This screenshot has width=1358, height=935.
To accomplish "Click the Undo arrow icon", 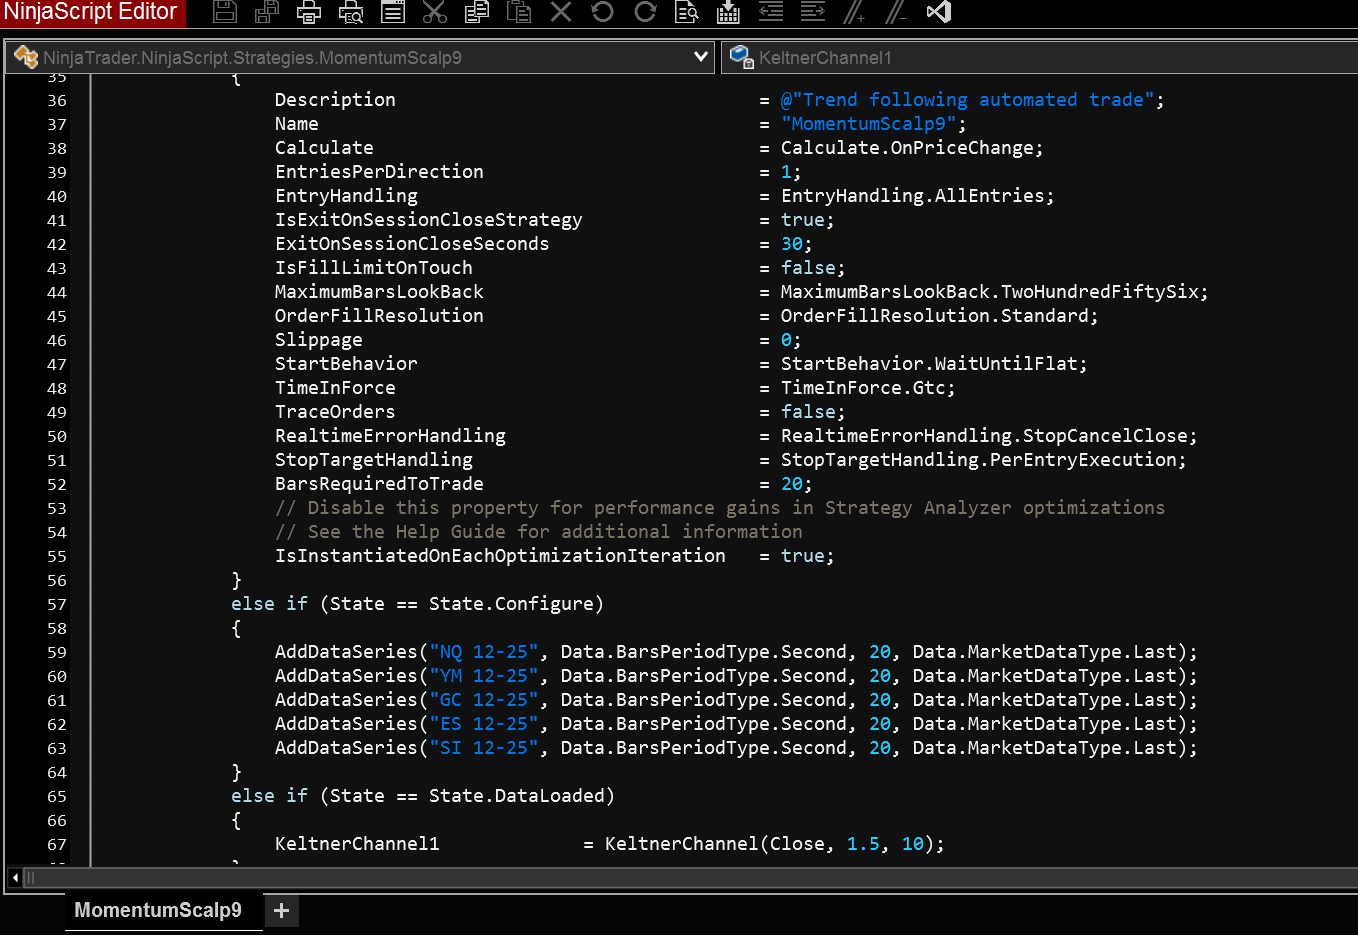I will 603,12.
